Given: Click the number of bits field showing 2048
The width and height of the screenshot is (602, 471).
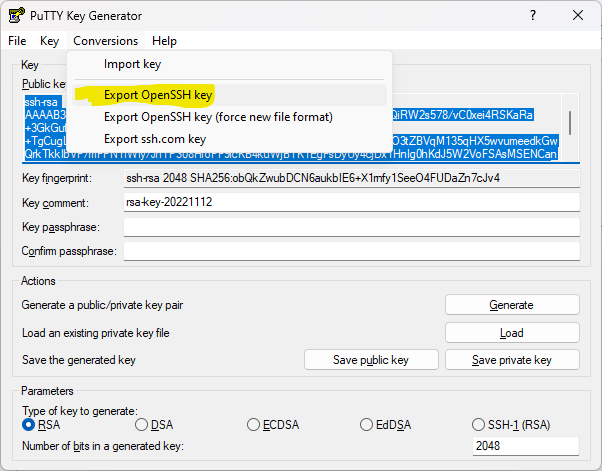Looking at the screenshot, I should pyautogui.click(x=526, y=446).
